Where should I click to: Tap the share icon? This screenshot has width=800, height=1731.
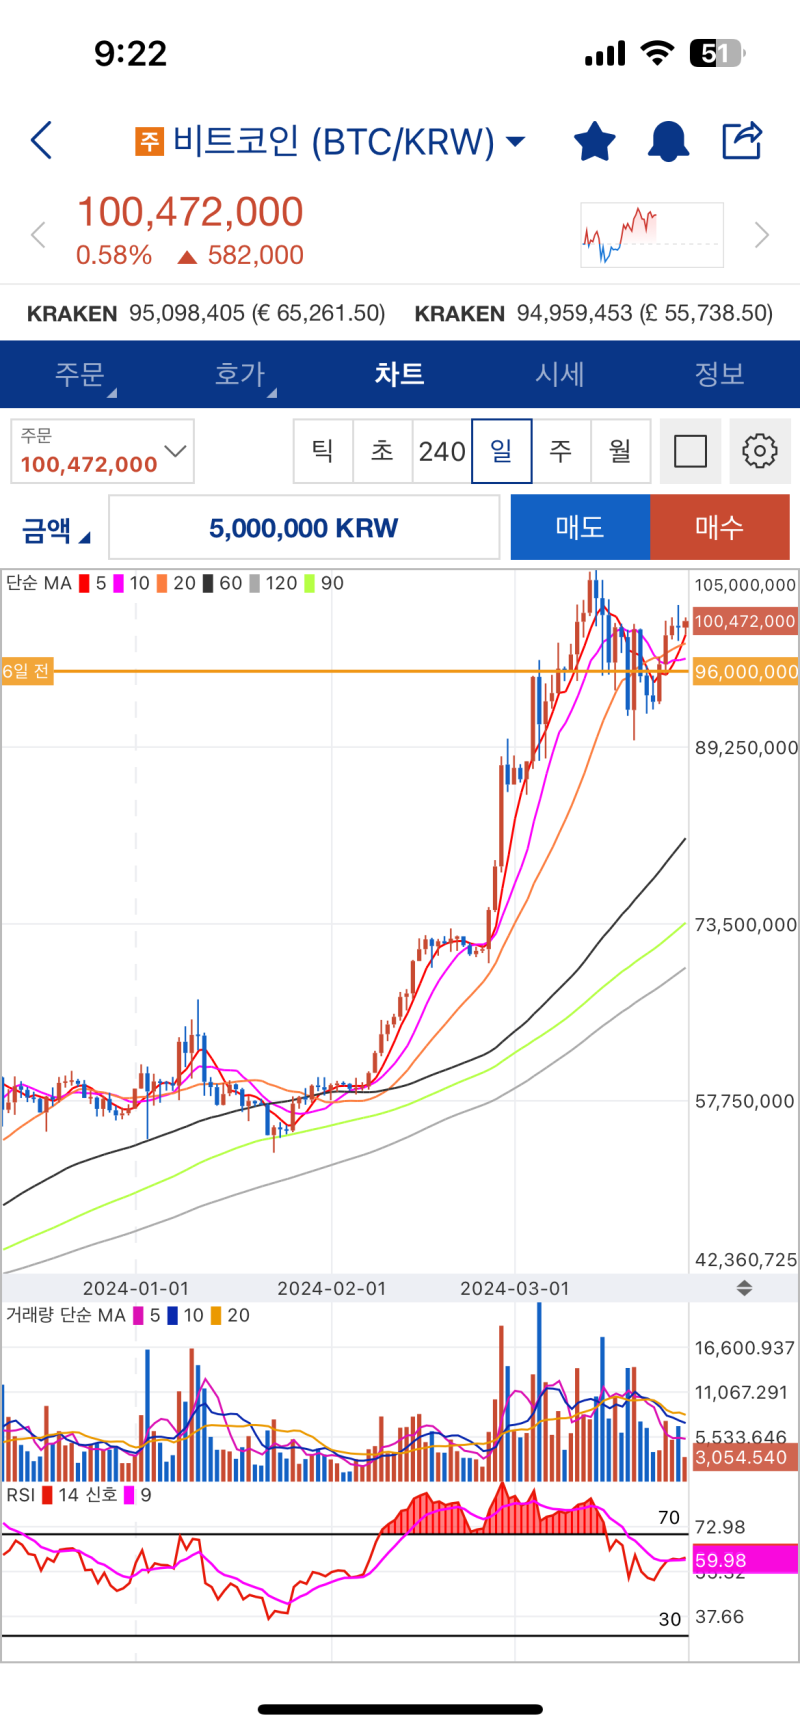[x=742, y=141]
